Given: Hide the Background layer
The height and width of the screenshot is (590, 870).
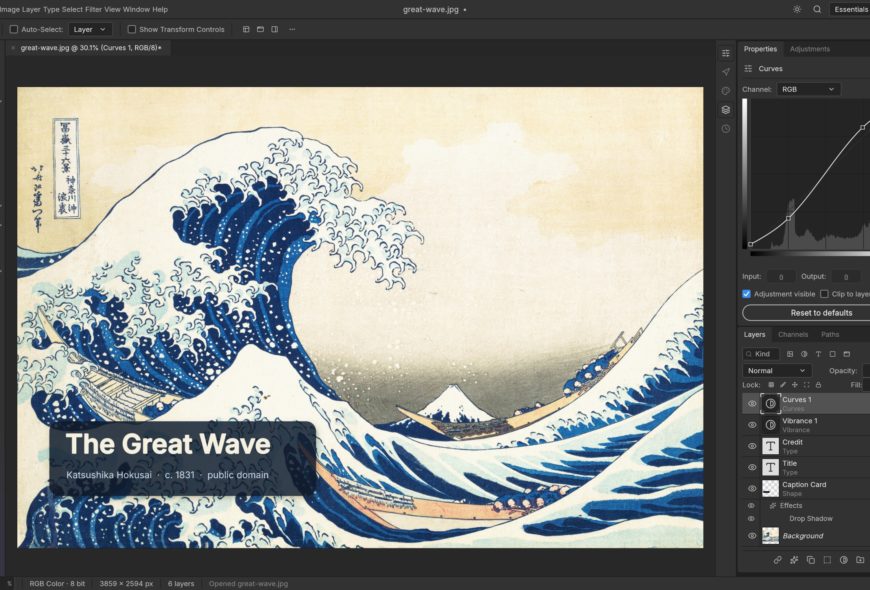Looking at the screenshot, I should (752, 536).
